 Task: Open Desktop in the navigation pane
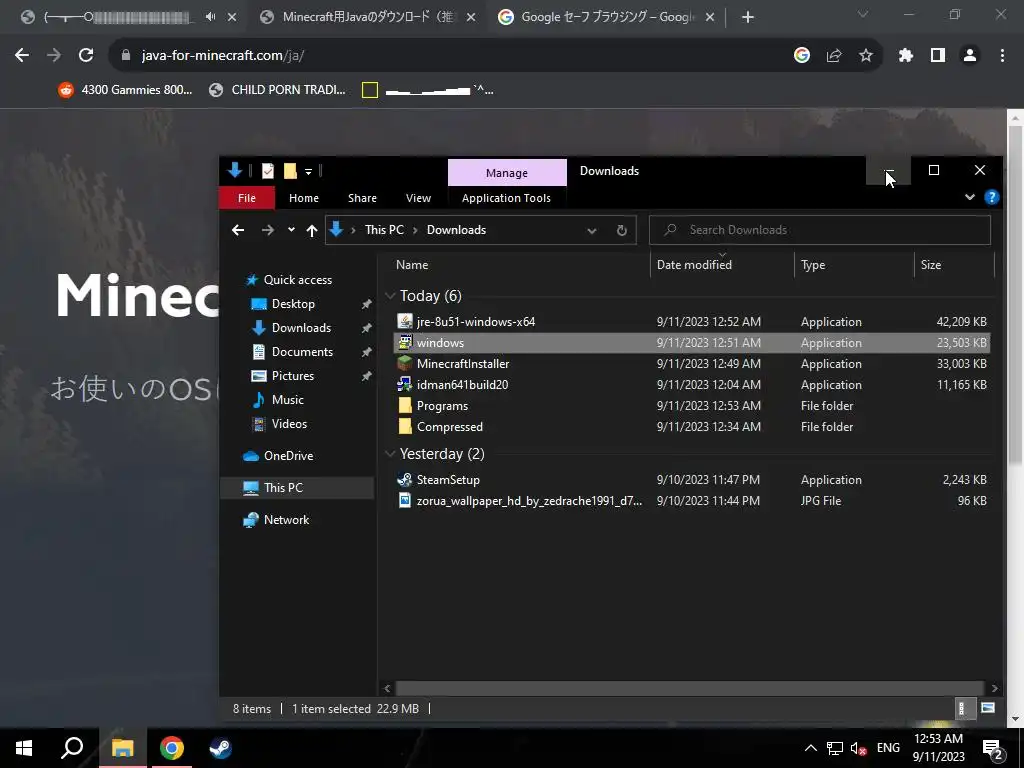point(293,304)
